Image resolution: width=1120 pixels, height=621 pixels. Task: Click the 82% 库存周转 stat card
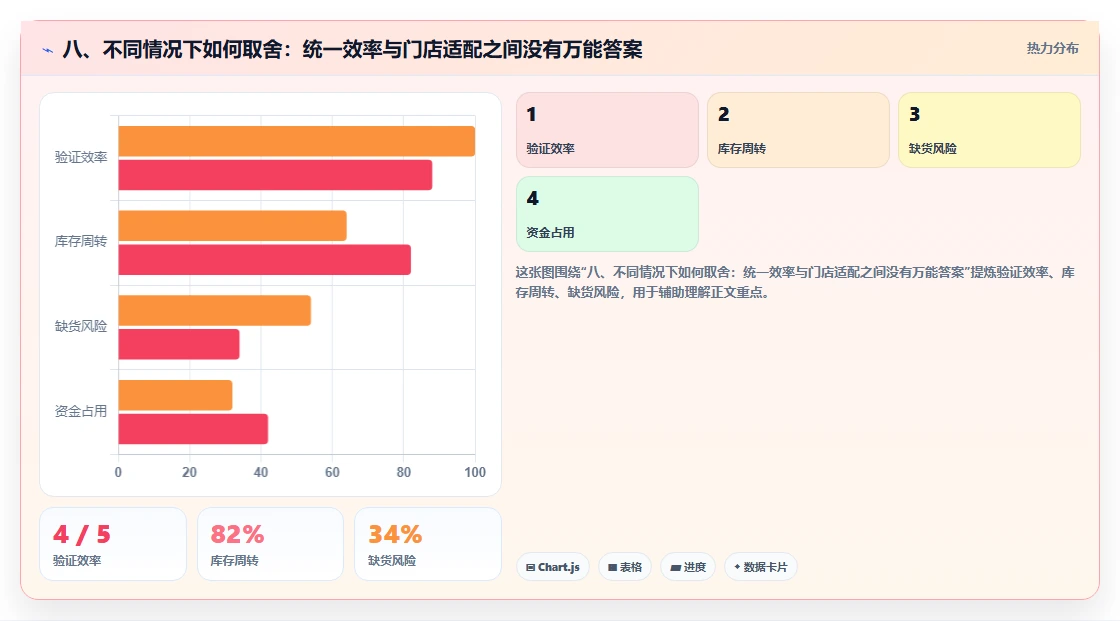[270, 544]
